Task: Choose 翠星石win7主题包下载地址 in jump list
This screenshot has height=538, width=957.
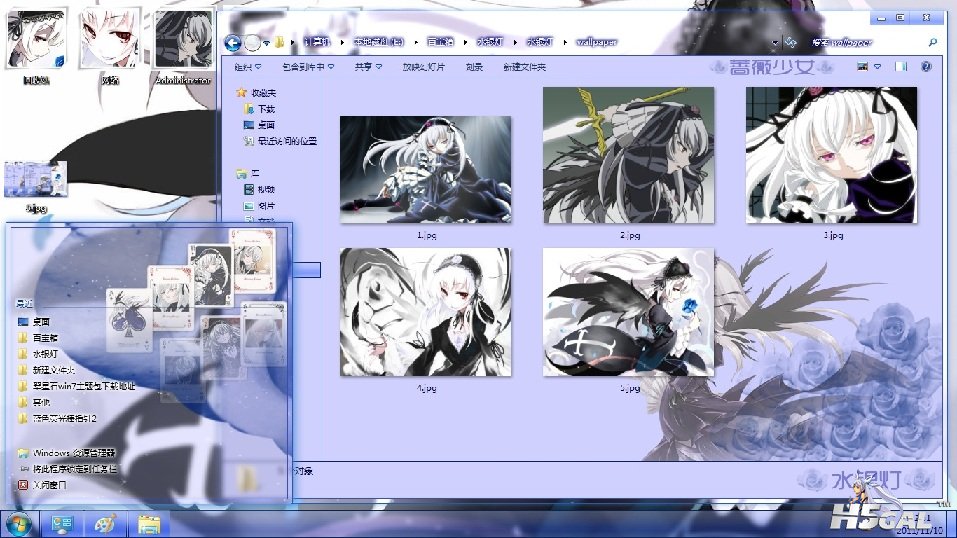Action: [84, 386]
